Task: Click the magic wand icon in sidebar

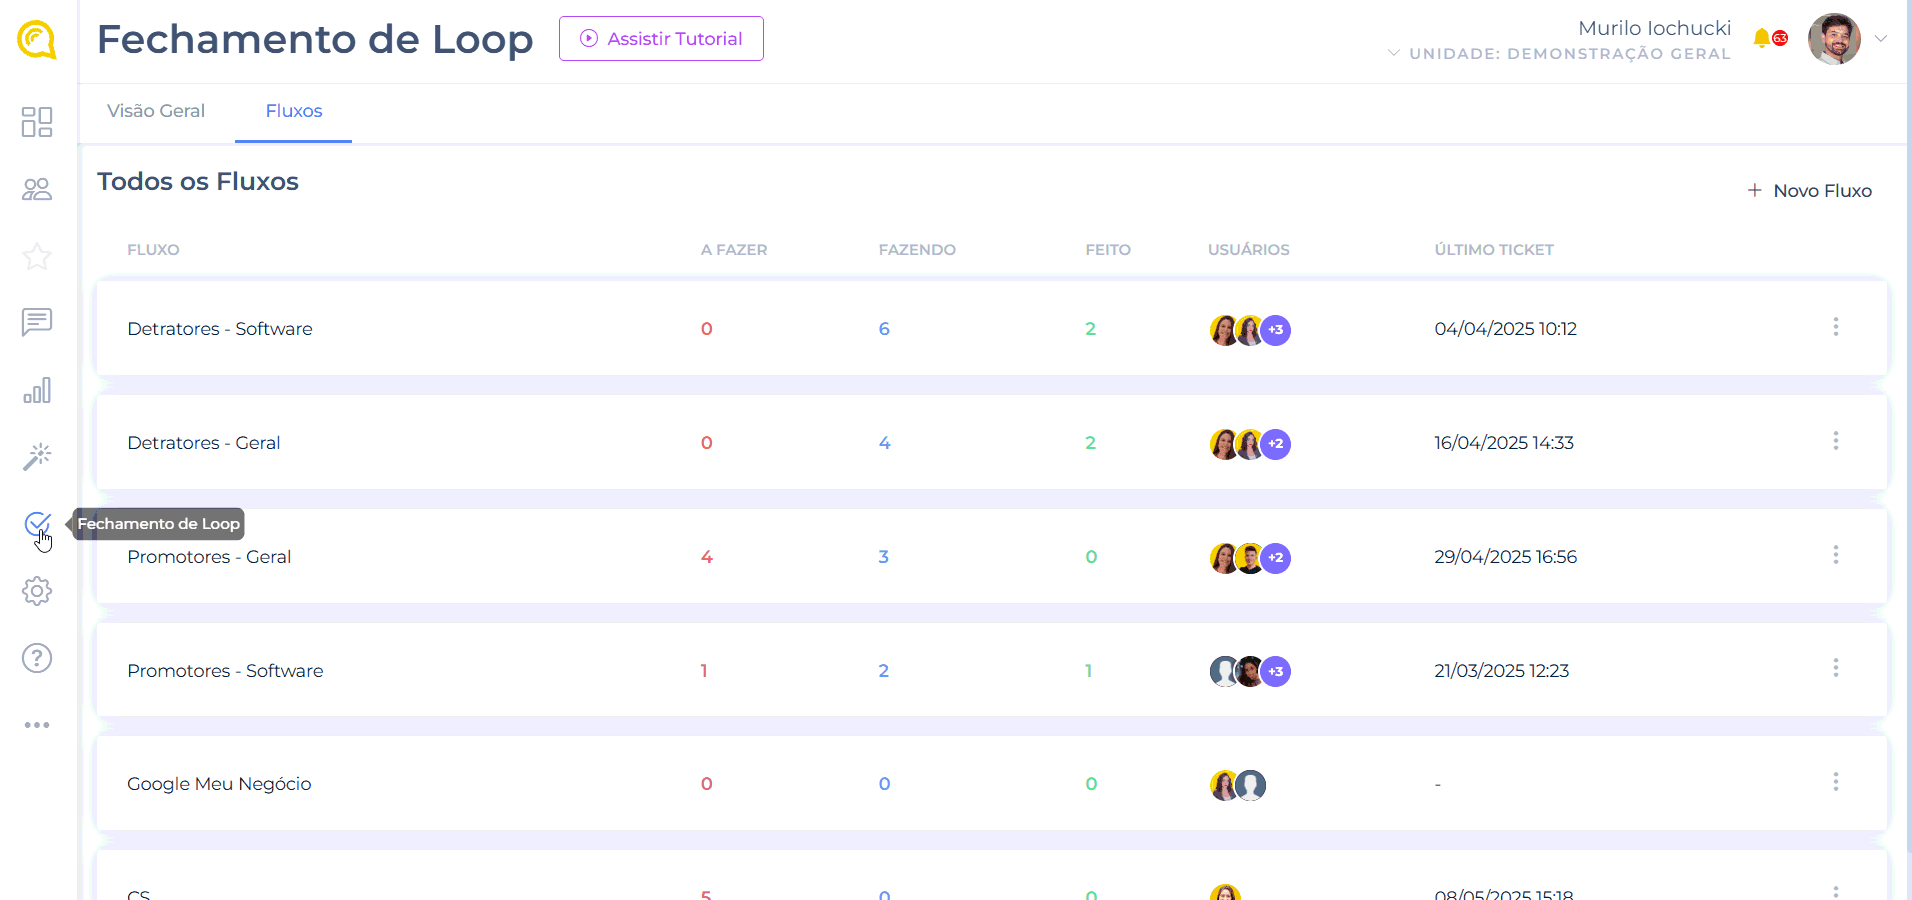Action: click(37, 457)
